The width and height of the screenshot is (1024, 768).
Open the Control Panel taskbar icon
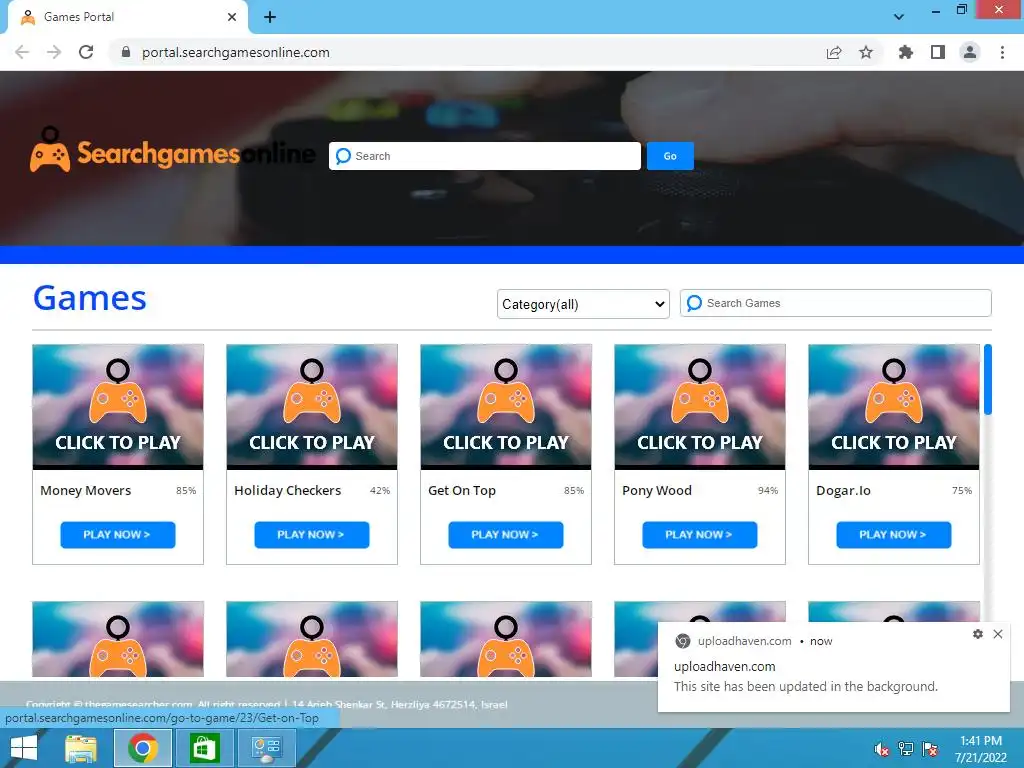pos(266,748)
